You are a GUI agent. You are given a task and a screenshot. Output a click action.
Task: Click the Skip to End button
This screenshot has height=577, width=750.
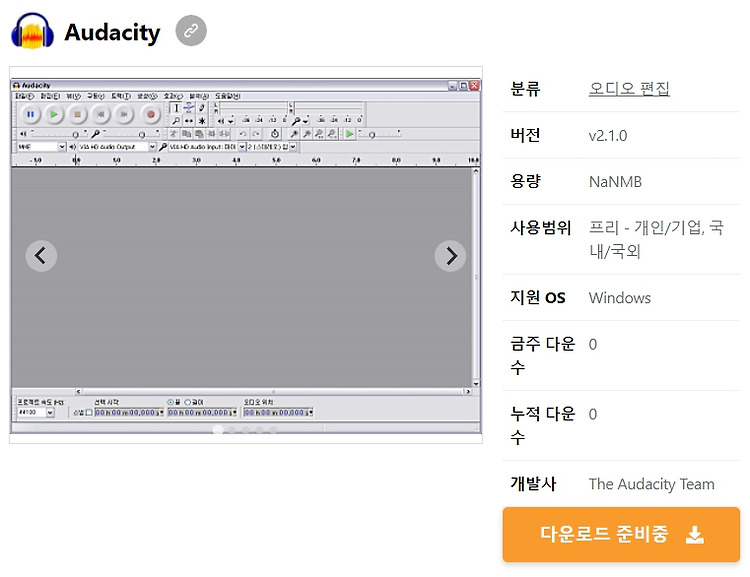click(x=124, y=114)
